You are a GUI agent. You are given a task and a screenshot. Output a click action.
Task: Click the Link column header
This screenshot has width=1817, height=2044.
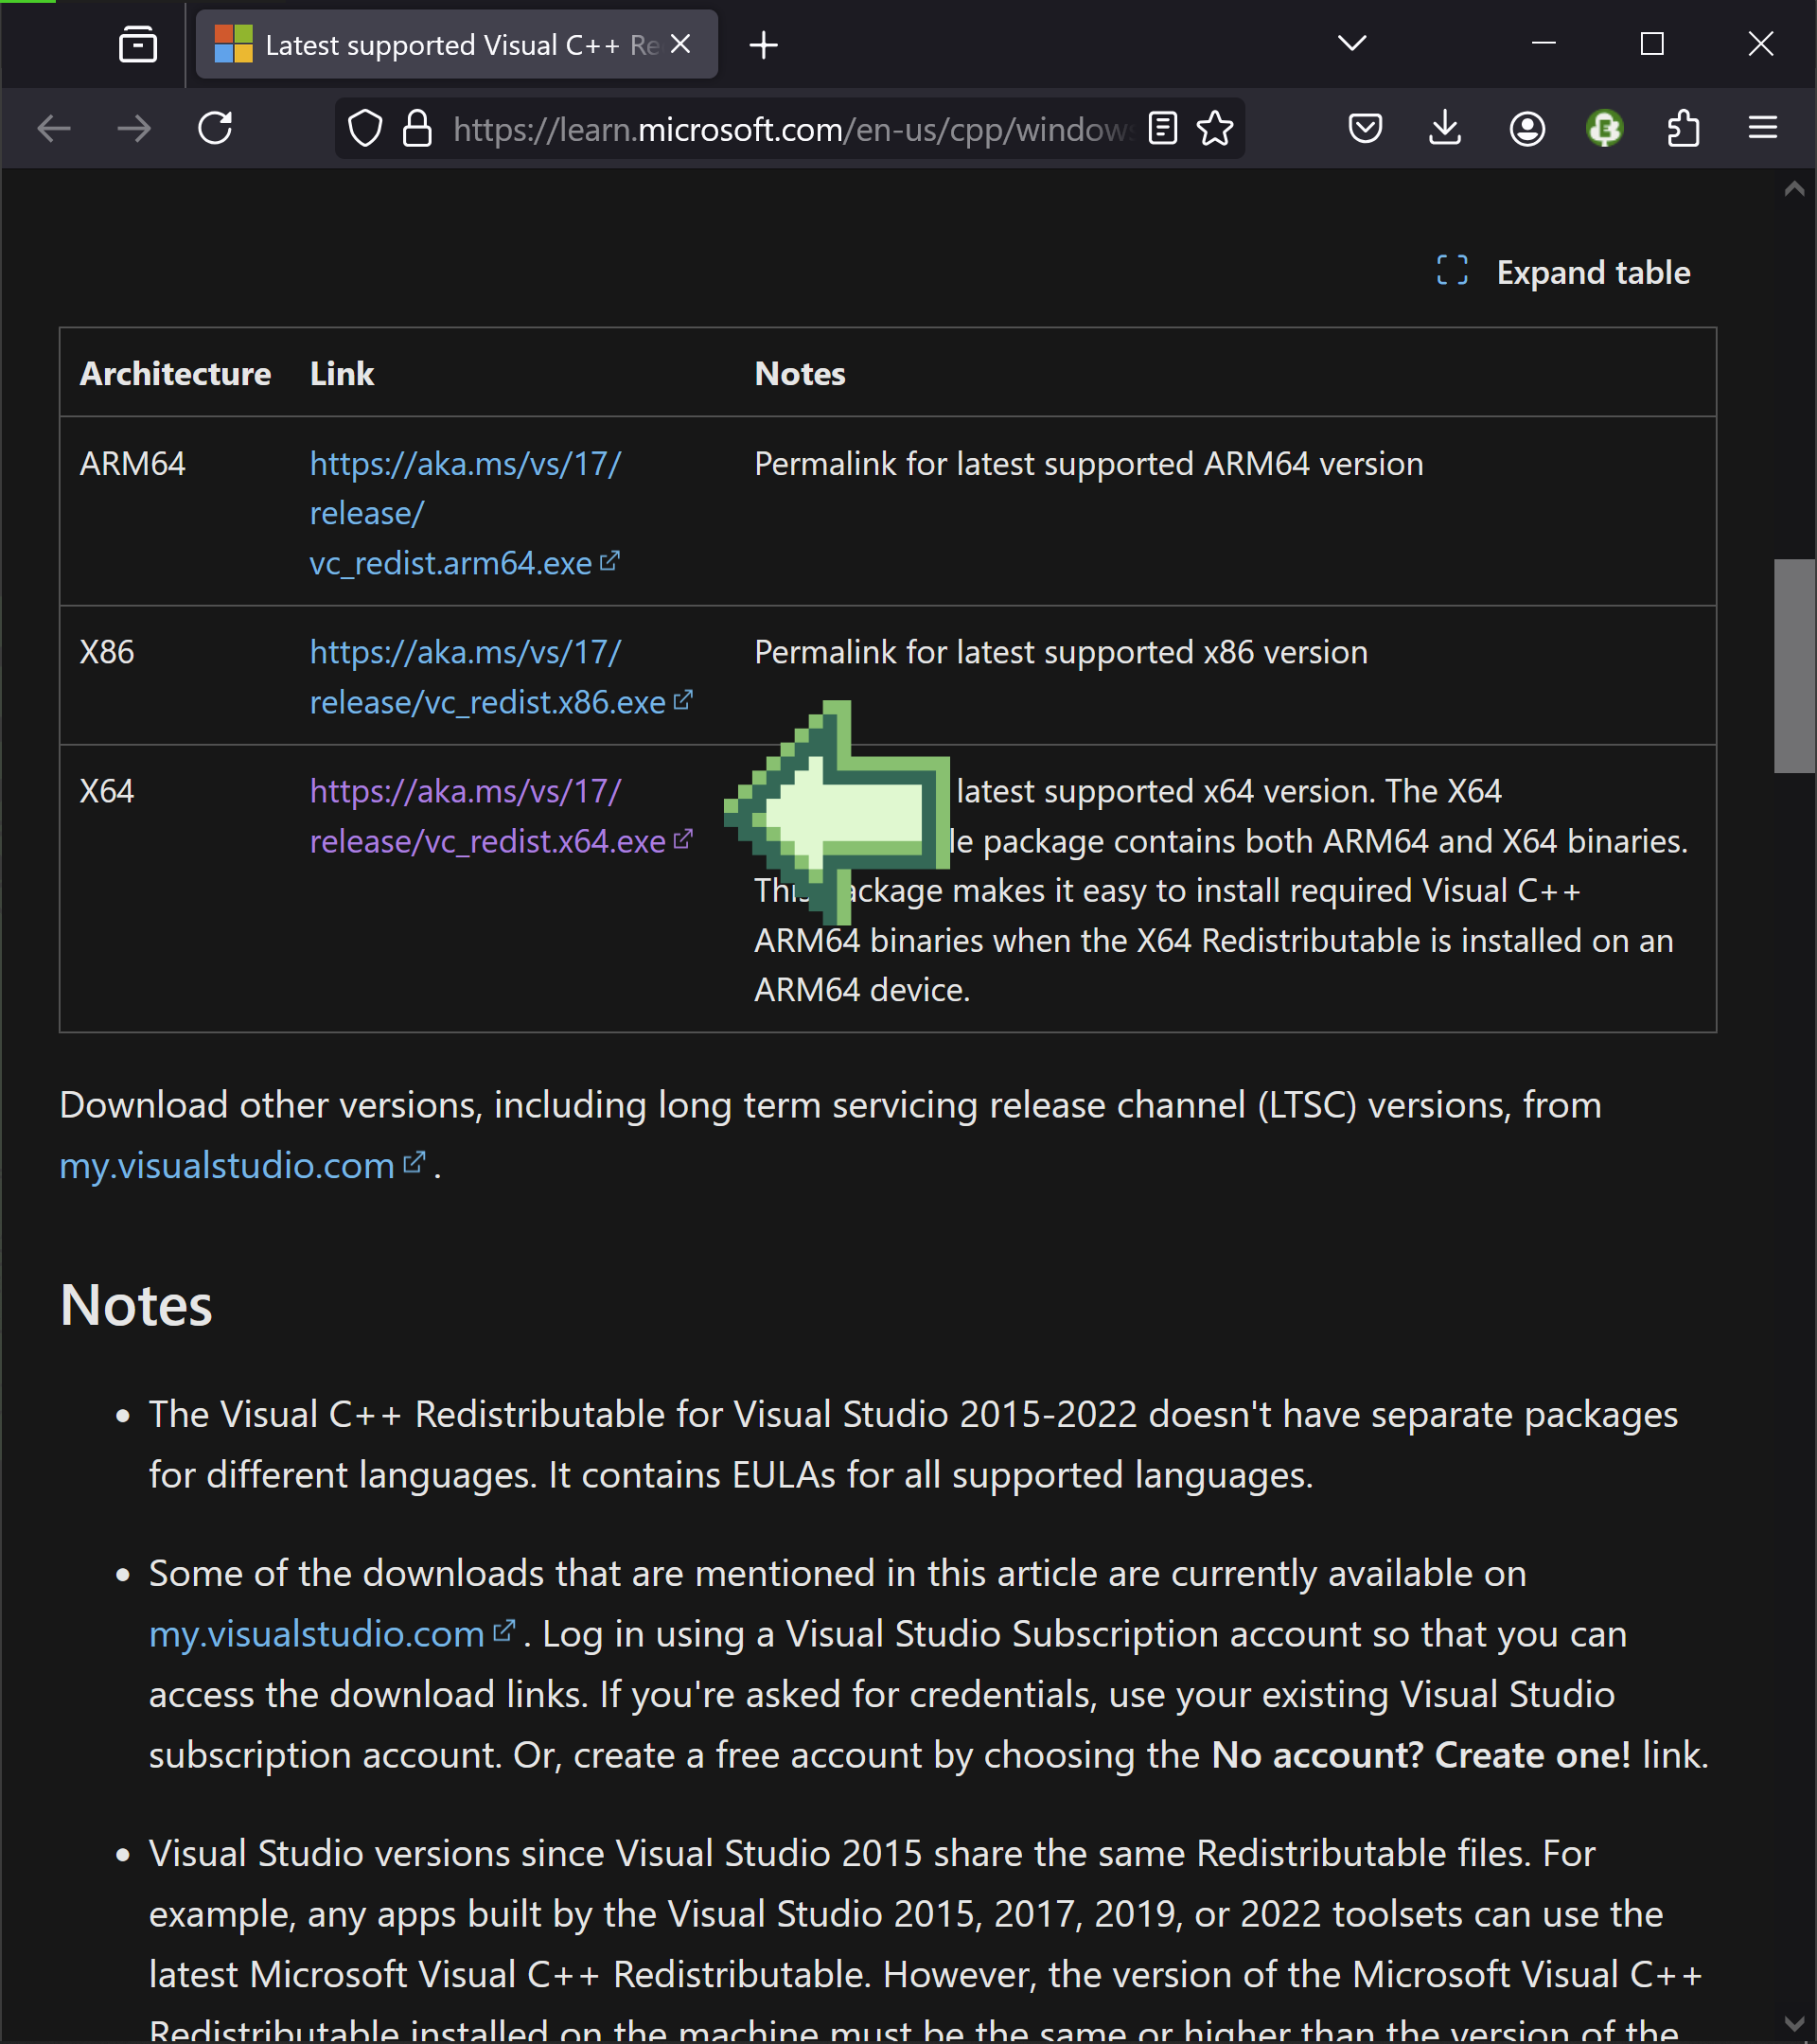pos(342,374)
